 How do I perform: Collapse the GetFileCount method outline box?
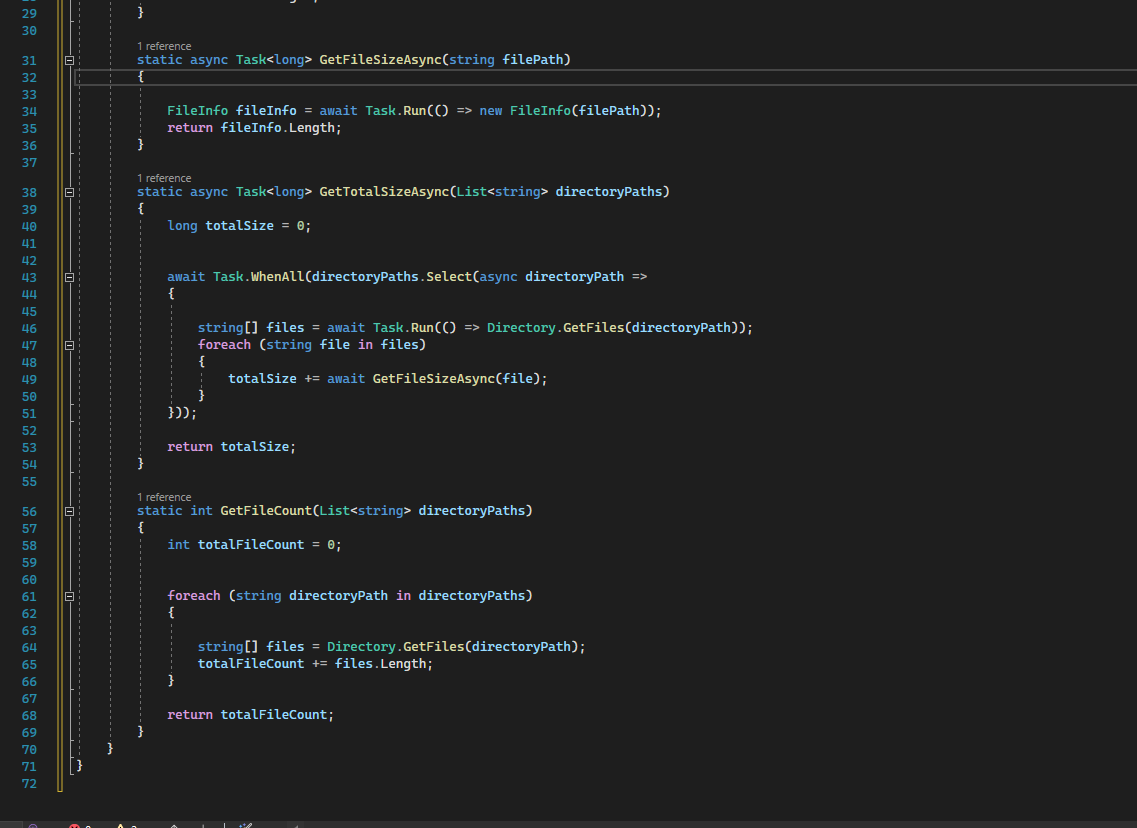pyautogui.click(x=70, y=511)
